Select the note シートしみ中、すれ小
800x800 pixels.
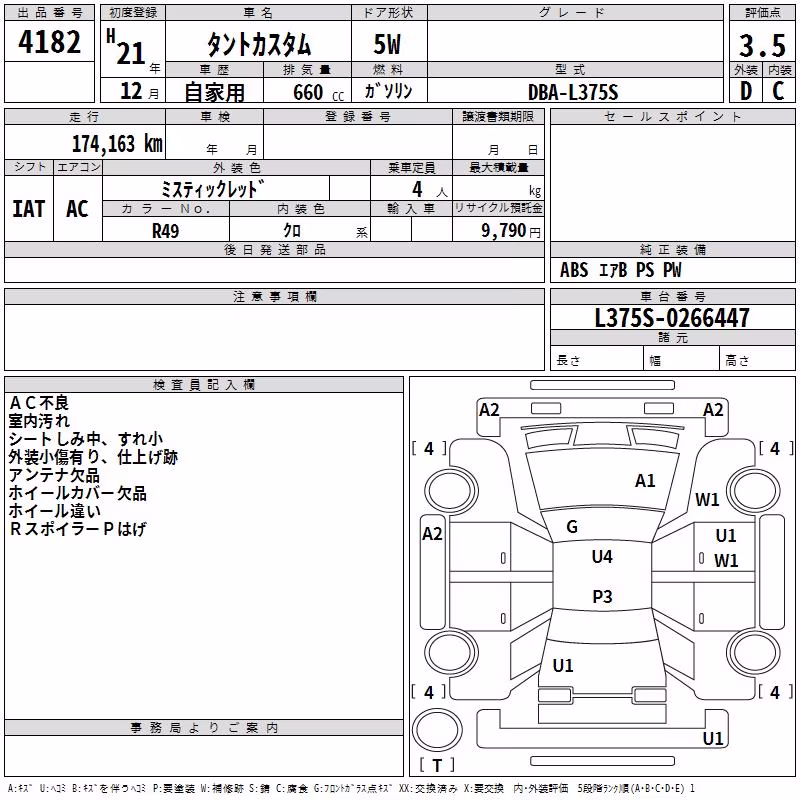coord(86,439)
